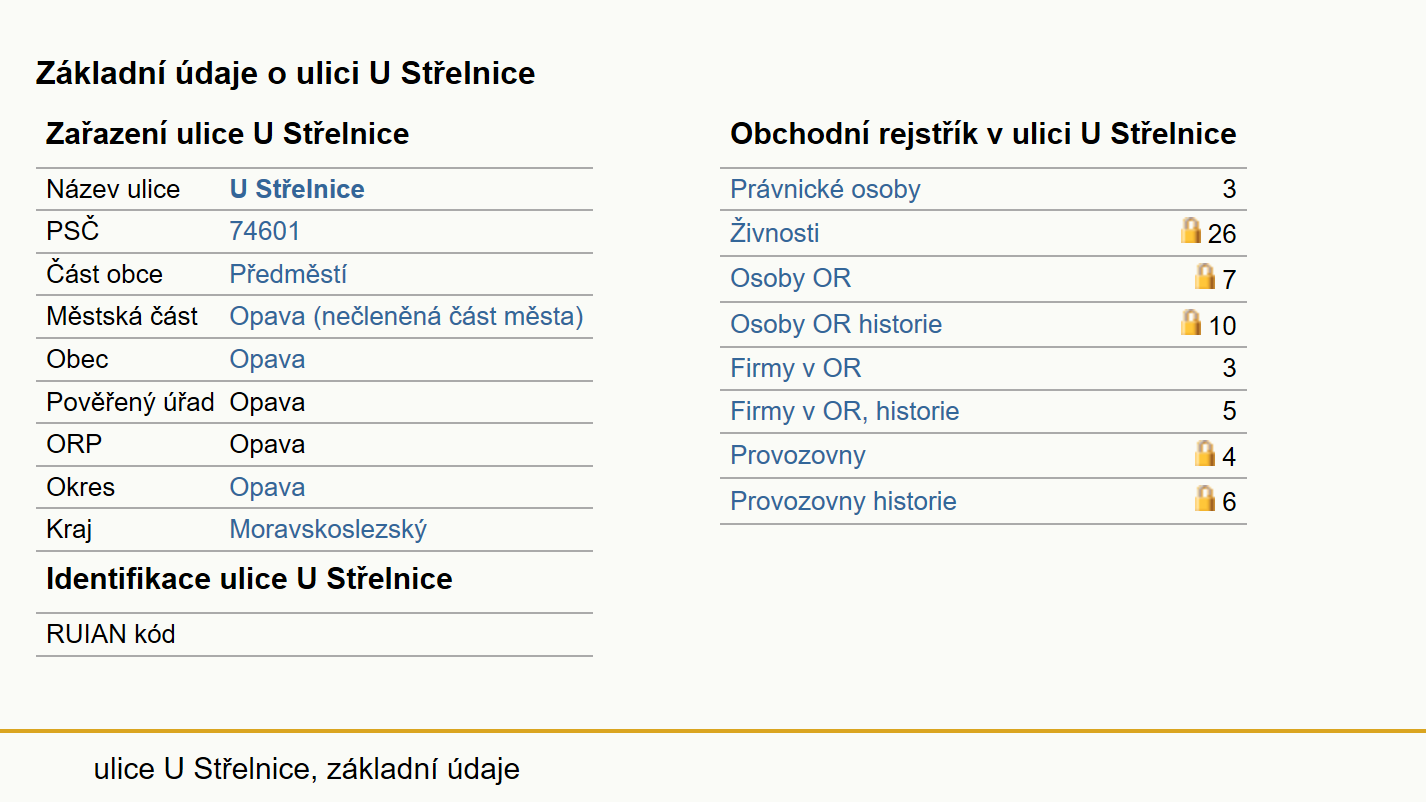Click the U Střelnice street name link
Screen dimensions: 1426x802
(297, 189)
